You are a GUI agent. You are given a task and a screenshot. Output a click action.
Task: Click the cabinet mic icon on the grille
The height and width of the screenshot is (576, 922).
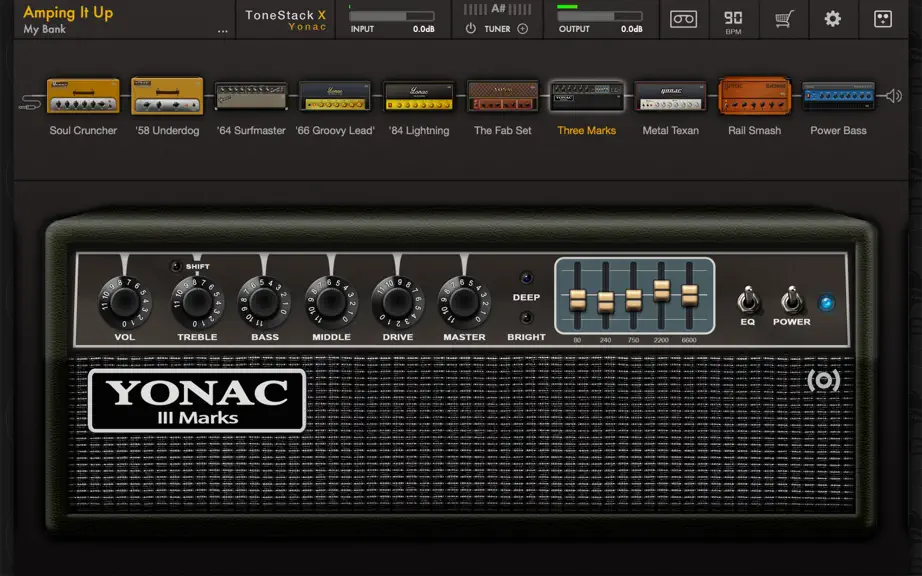tap(823, 381)
